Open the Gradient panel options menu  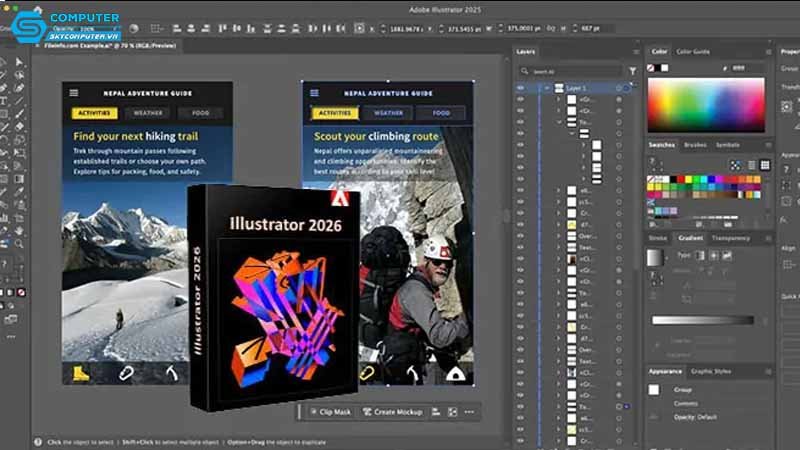pyautogui.click(x=768, y=238)
